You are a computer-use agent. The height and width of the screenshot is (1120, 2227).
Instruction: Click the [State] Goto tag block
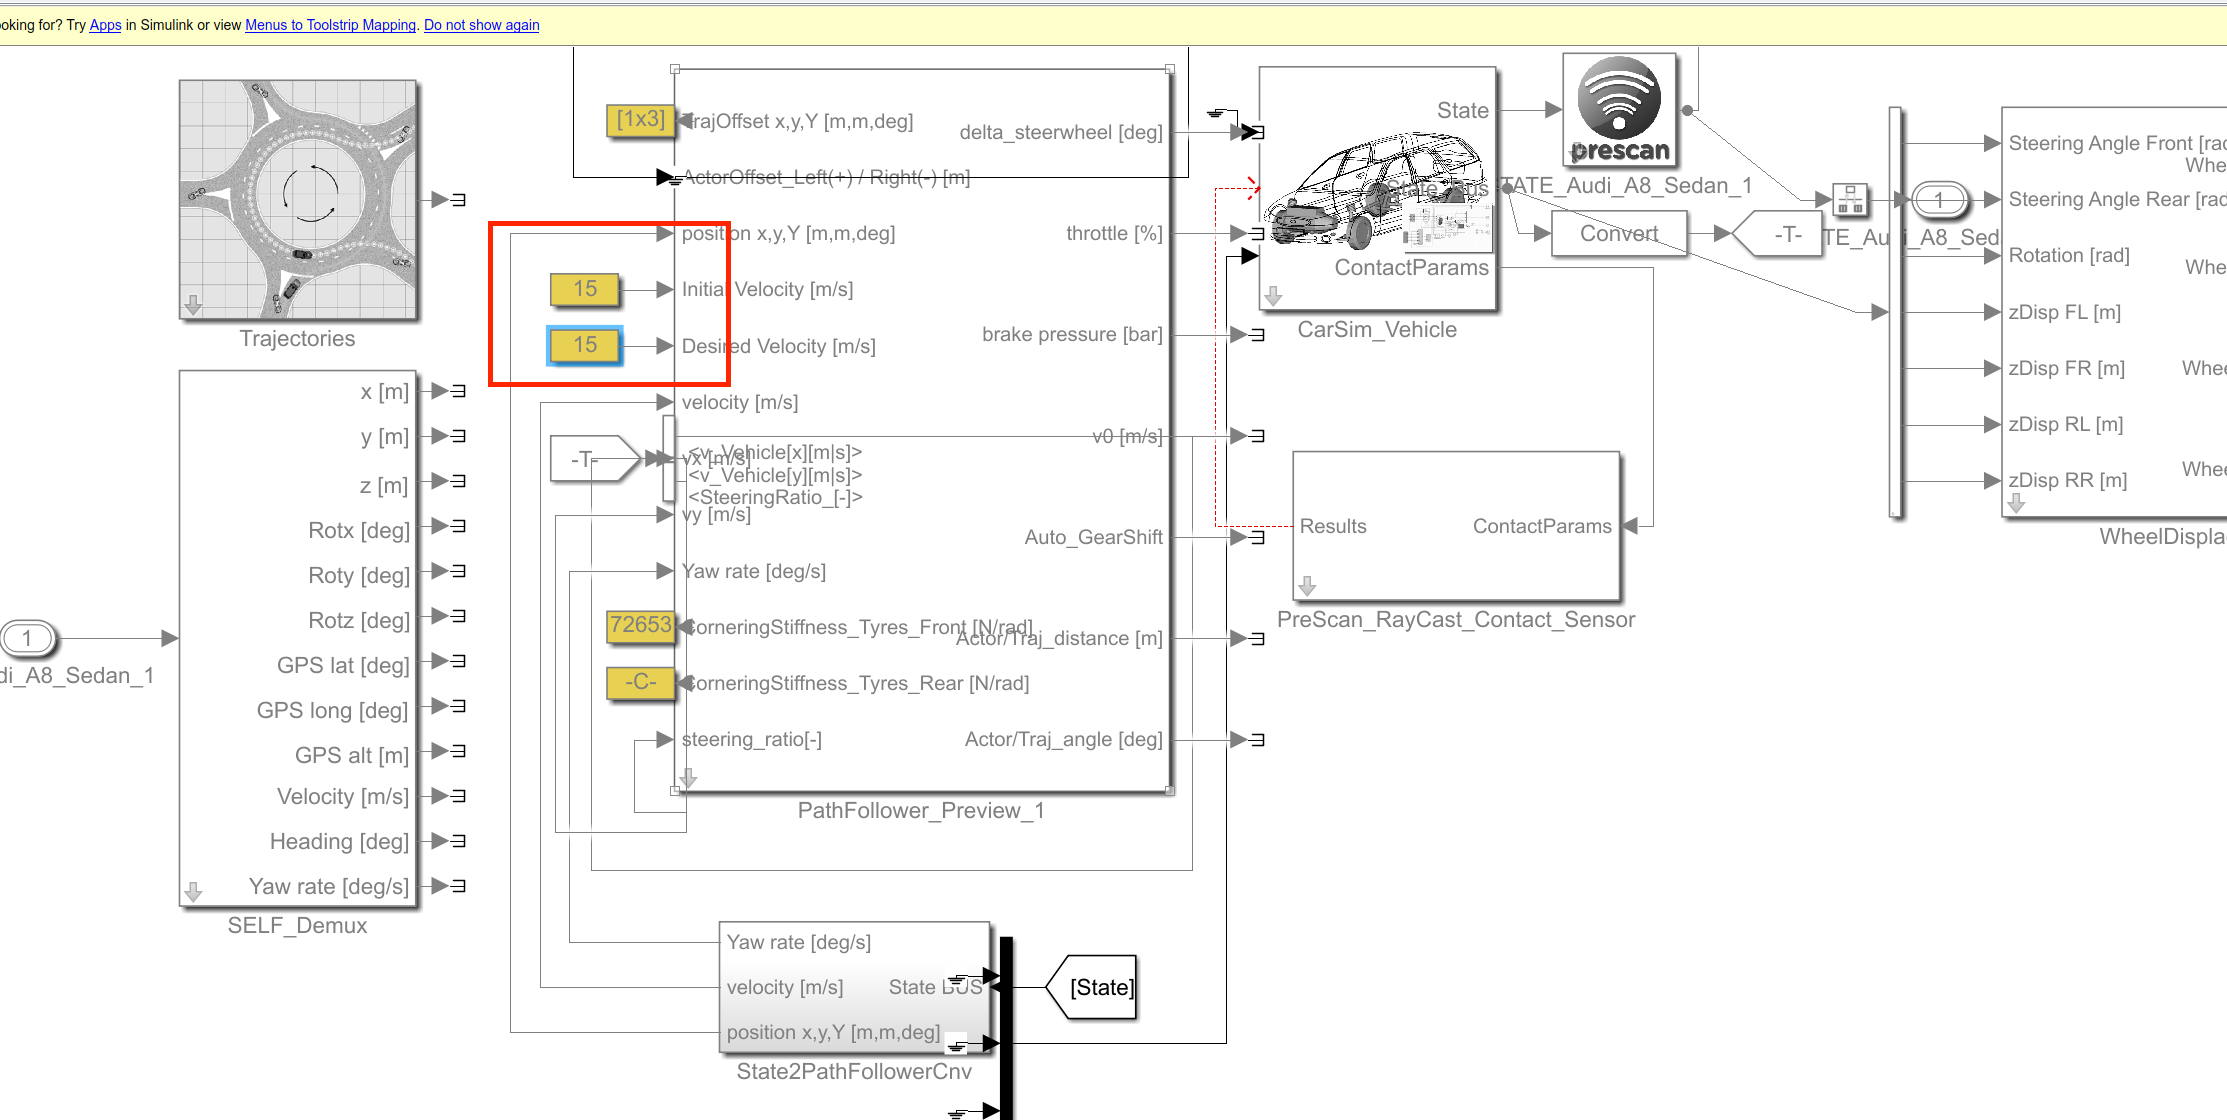click(1095, 987)
